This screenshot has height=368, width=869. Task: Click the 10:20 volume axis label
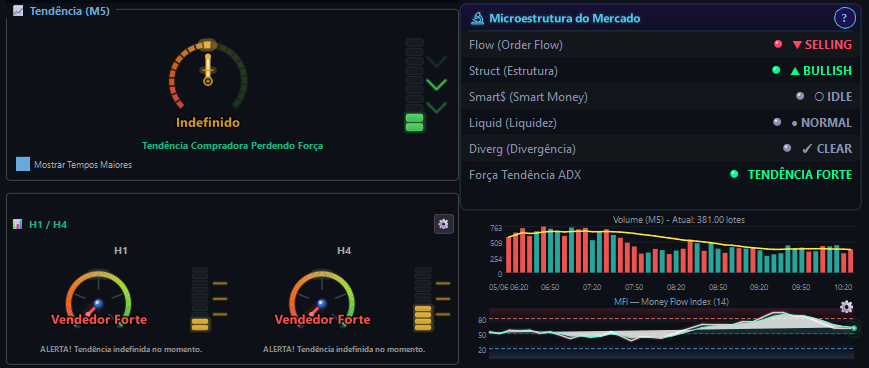[843, 288]
